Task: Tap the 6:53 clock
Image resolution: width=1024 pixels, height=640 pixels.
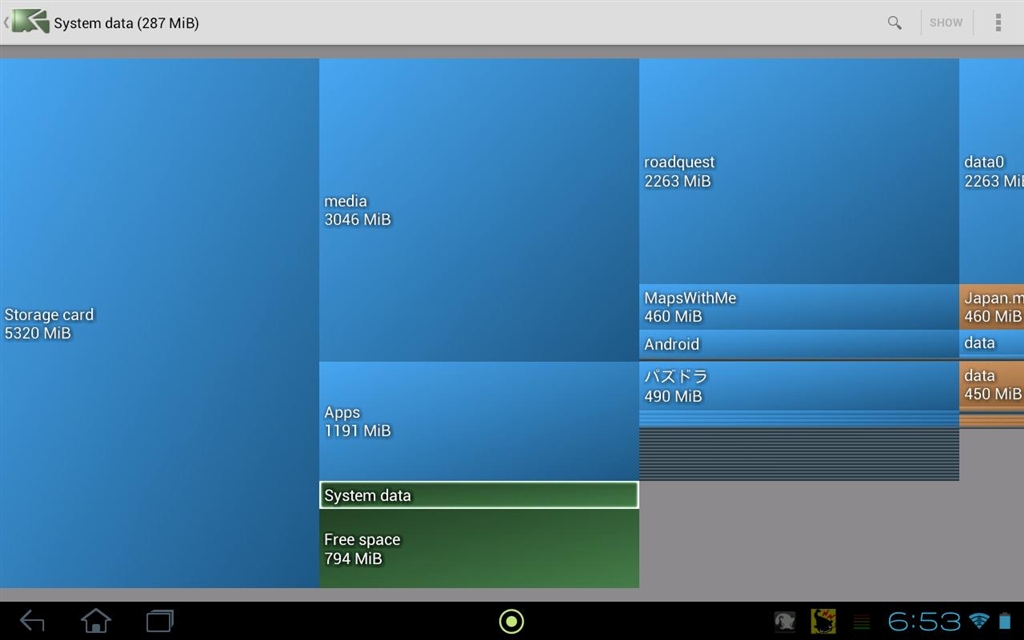Action: coord(923,621)
